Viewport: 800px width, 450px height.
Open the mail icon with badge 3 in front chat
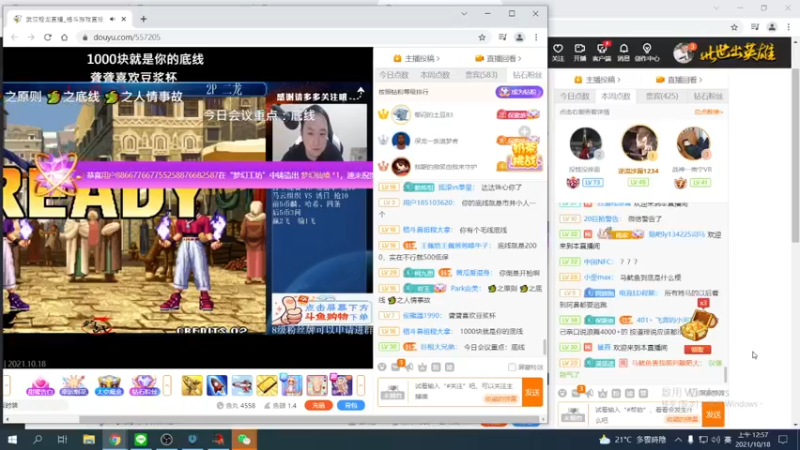tap(396, 366)
